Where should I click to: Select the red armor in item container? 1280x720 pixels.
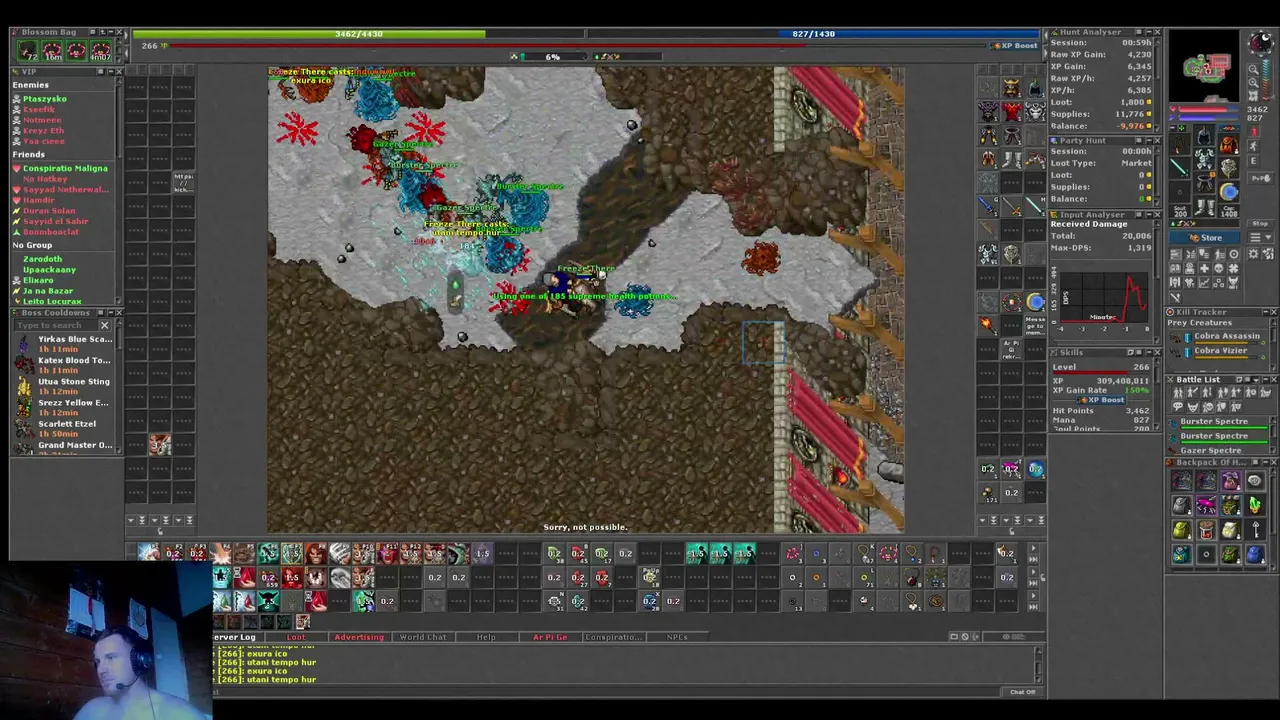(1012, 112)
